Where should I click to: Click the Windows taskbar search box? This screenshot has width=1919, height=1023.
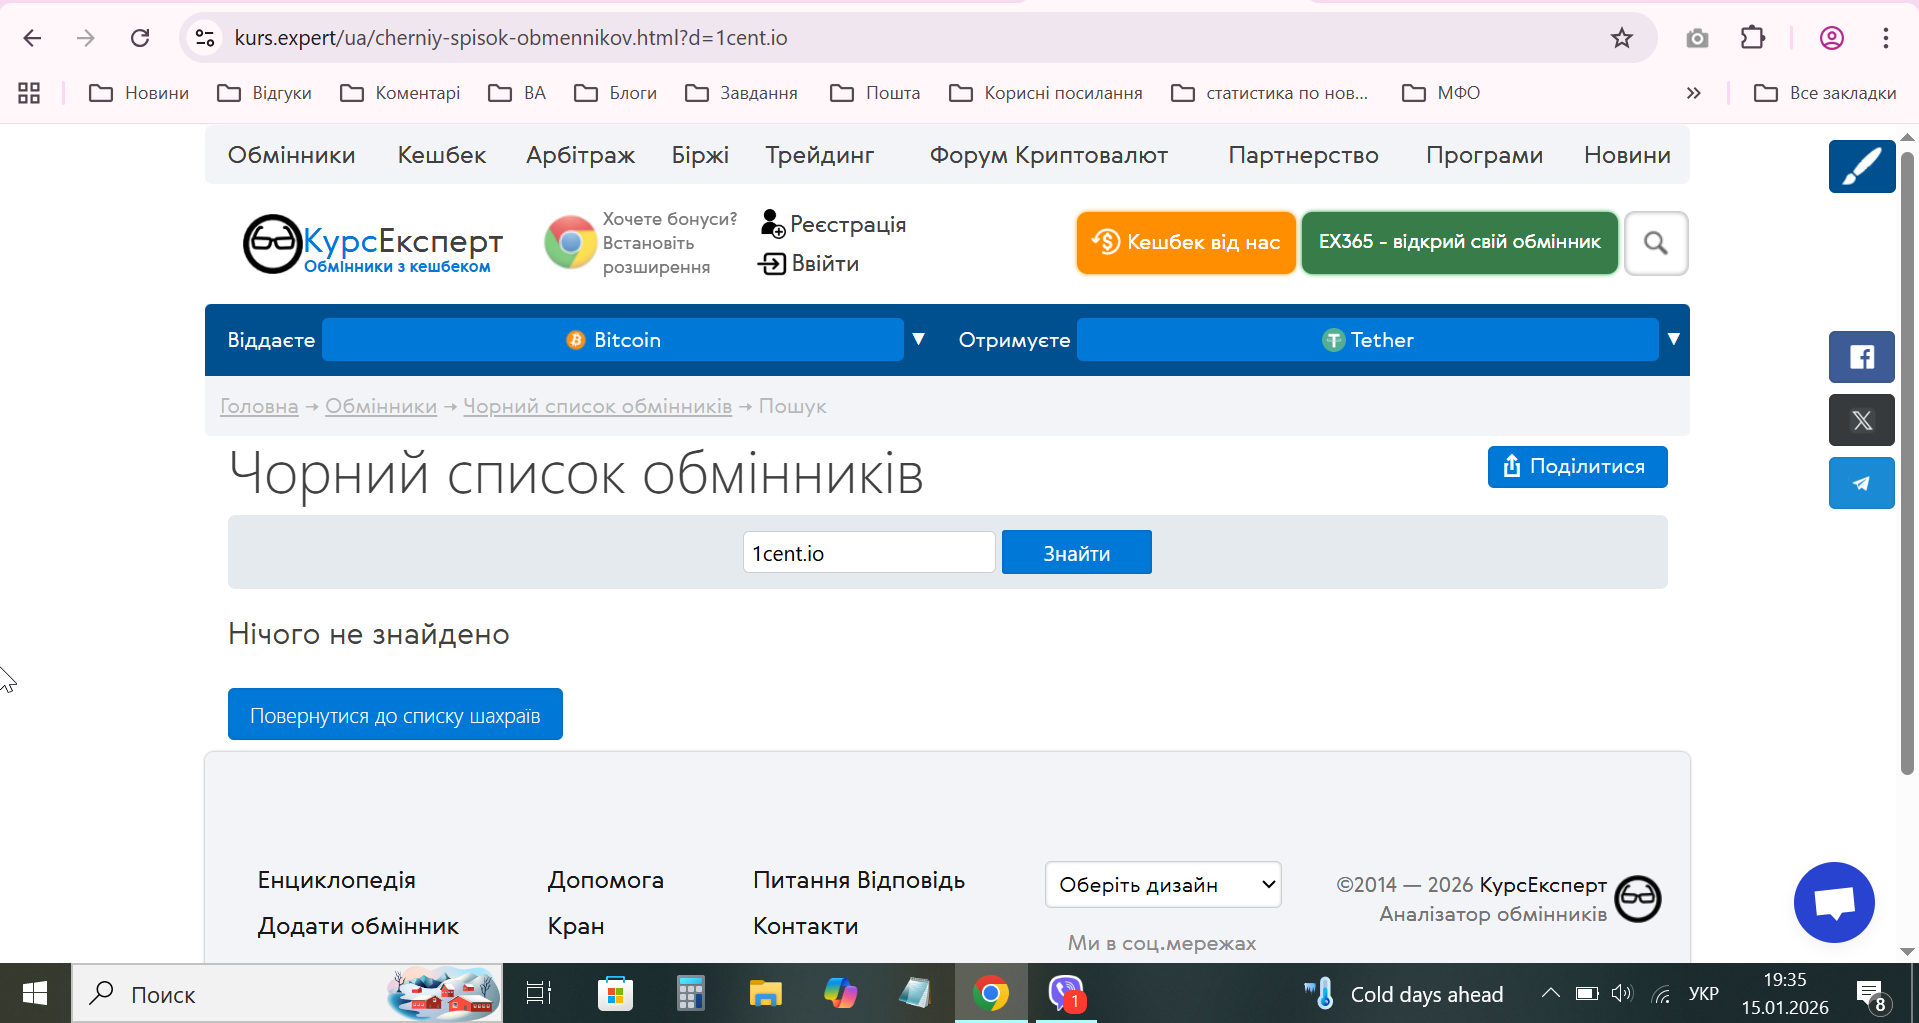[x=287, y=993]
